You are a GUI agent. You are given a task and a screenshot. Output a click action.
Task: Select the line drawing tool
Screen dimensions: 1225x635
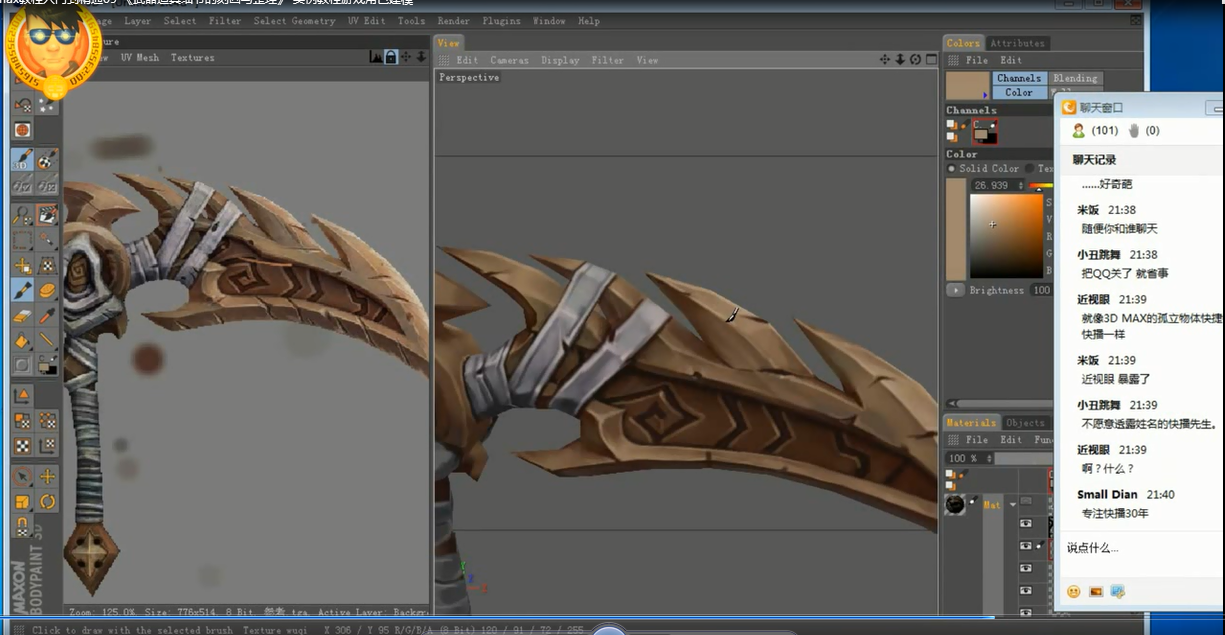coord(47,341)
